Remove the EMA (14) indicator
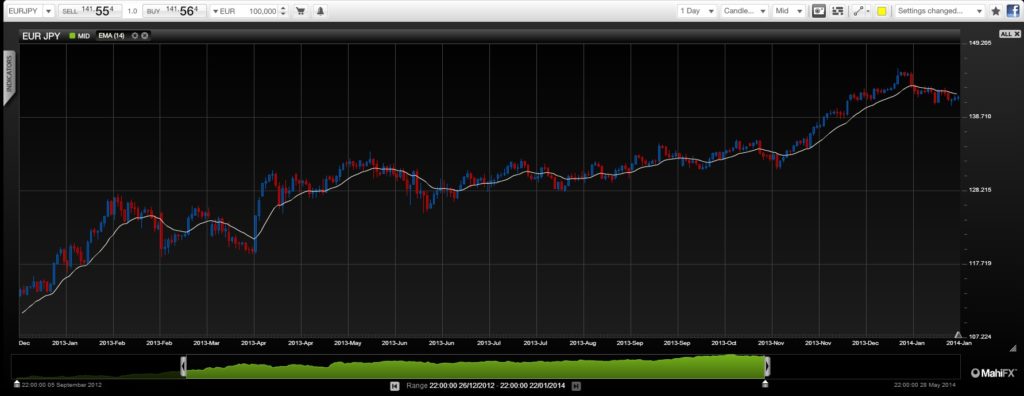This screenshot has height=396, width=1024. coord(144,36)
